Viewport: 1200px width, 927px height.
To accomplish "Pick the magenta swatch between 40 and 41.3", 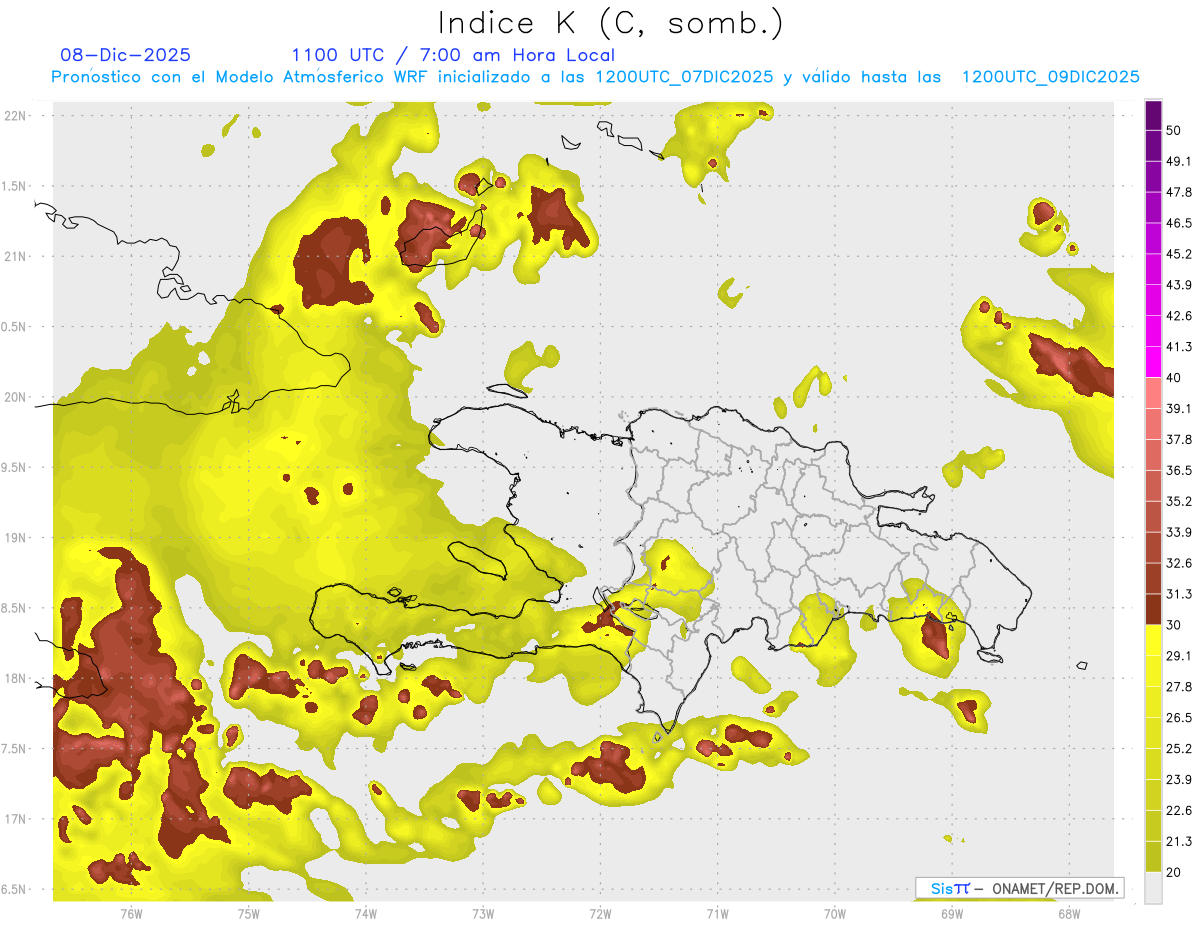I will point(1153,362).
